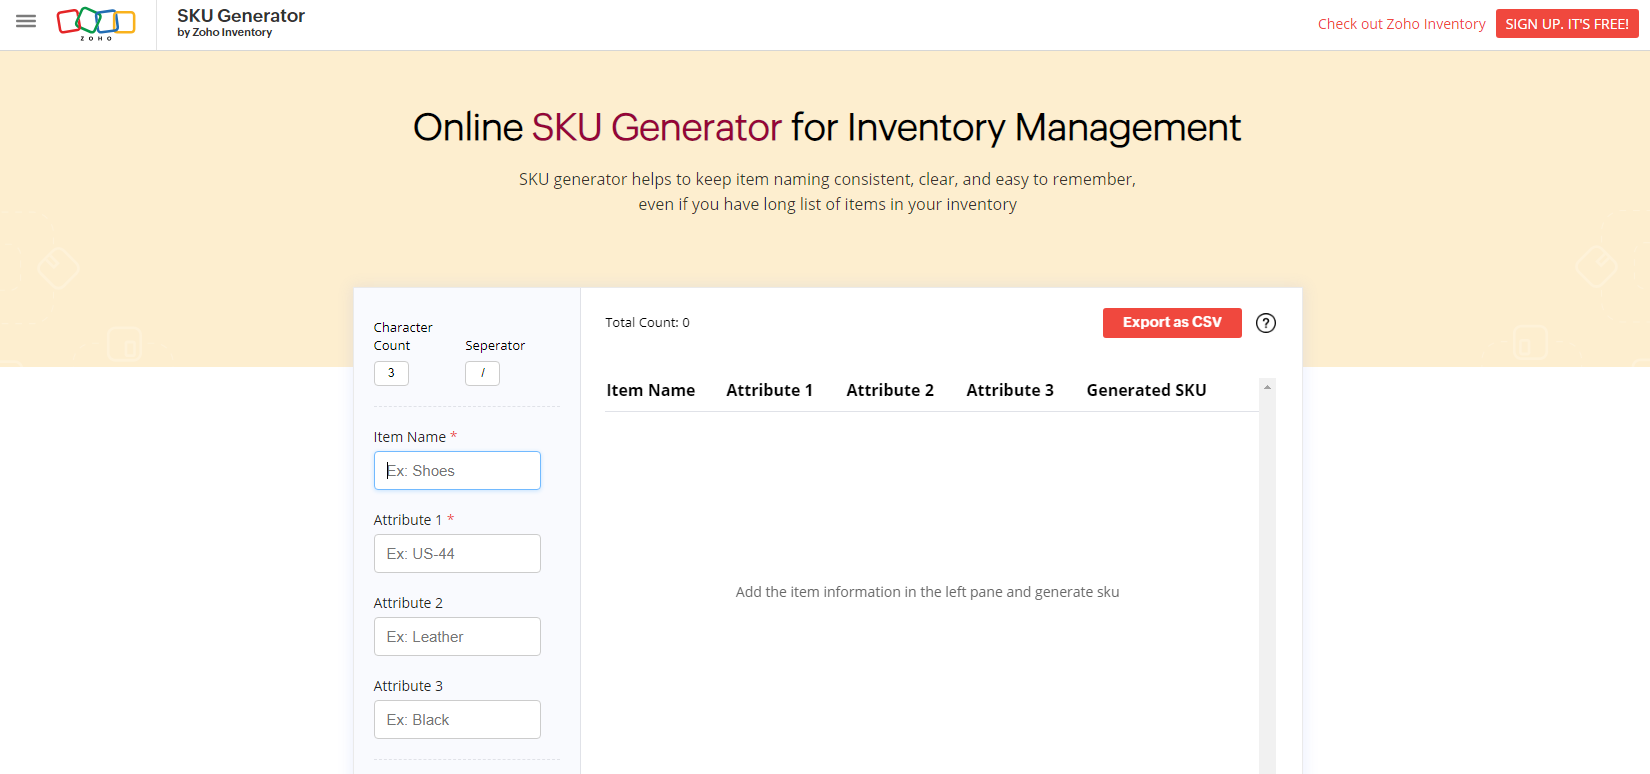1650x774 pixels.
Task: Click the results scrollbar up arrow
Action: pyautogui.click(x=1267, y=387)
